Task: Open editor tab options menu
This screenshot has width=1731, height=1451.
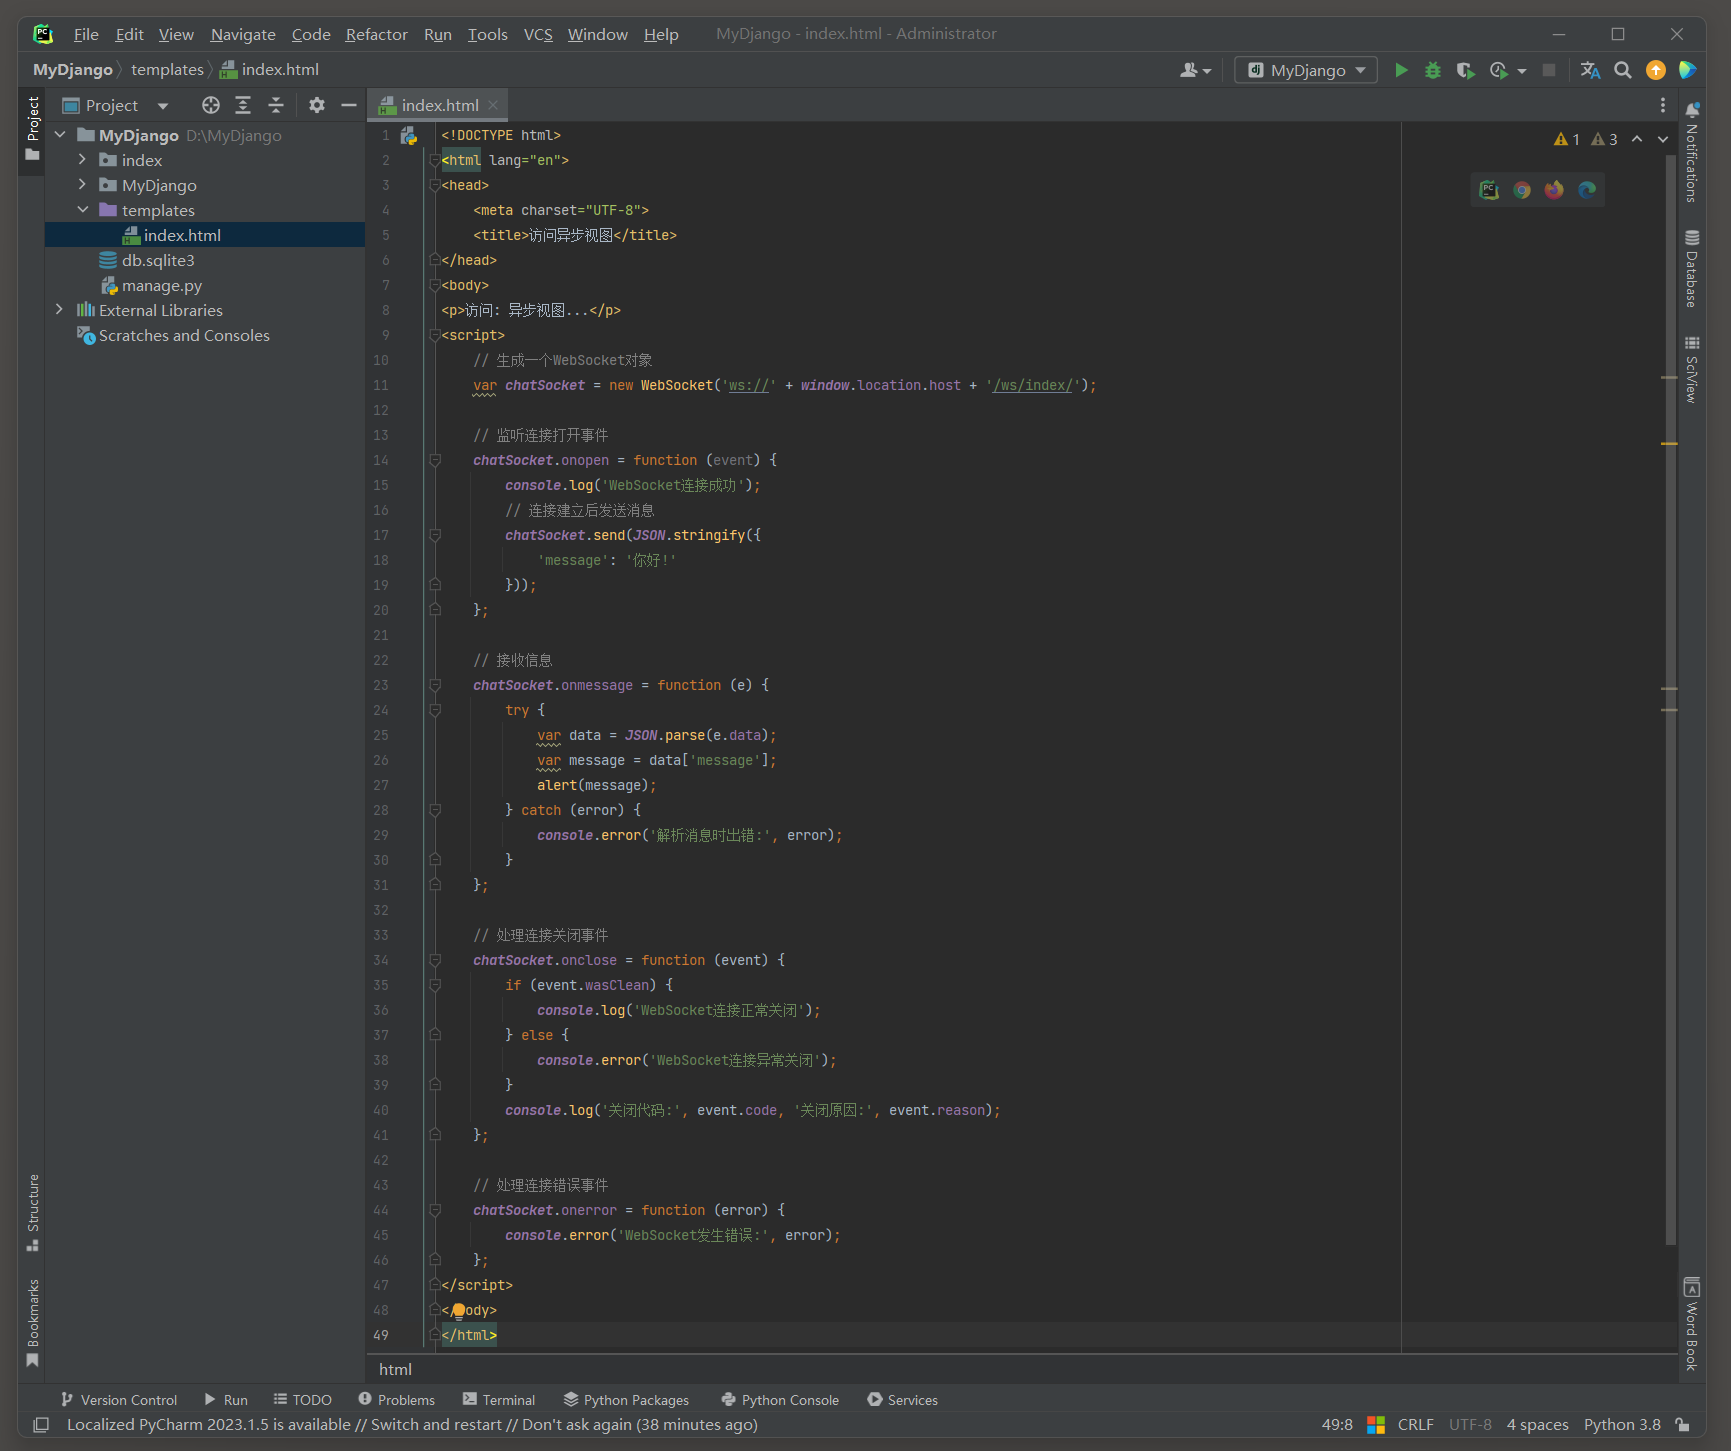Action: 1663,105
